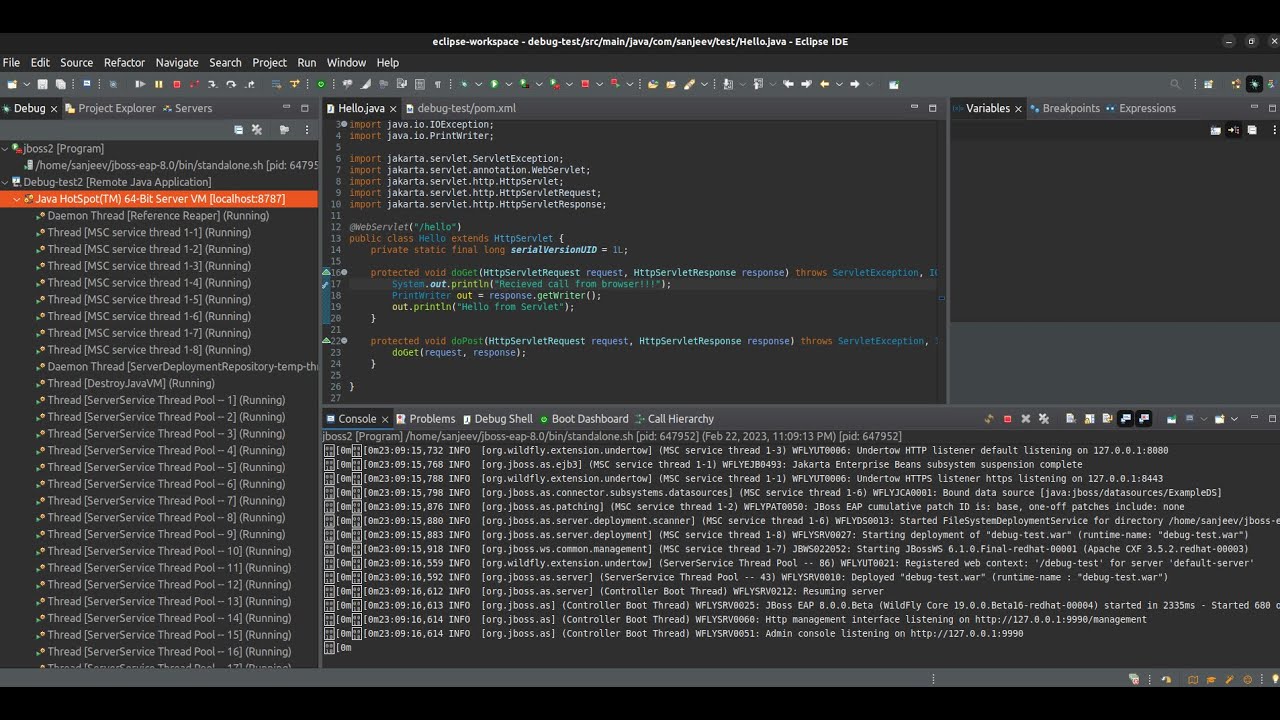Click the Collapse All icon in Variables view
Screen dimensions: 1280x720
[1251, 130]
